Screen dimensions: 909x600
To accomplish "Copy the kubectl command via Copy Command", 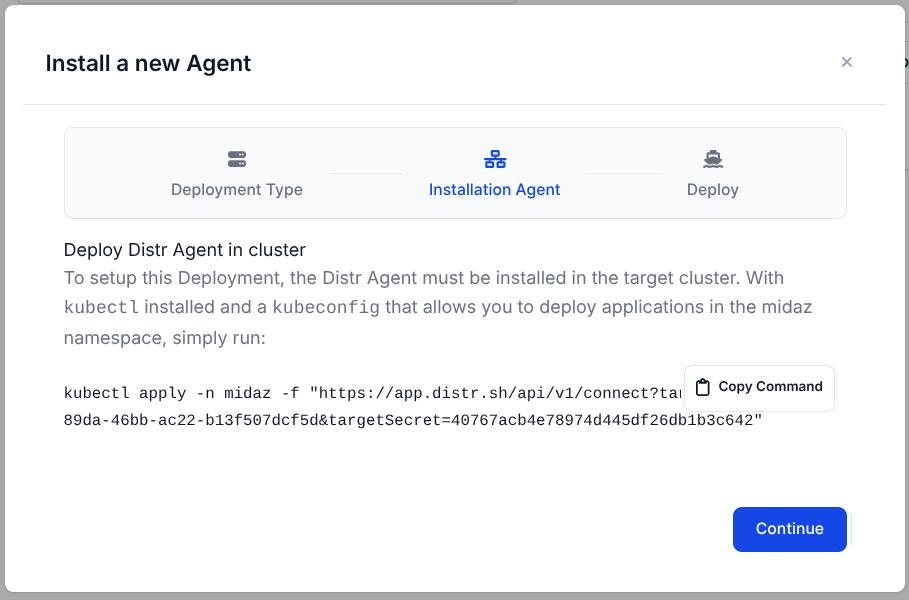I will click(x=759, y=388).
